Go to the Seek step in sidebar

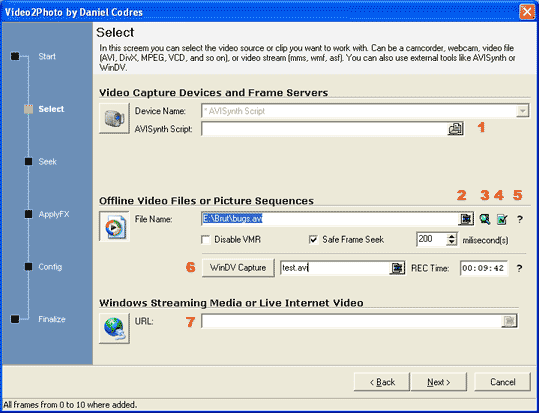pyautogui.click(x=47, y=162)
